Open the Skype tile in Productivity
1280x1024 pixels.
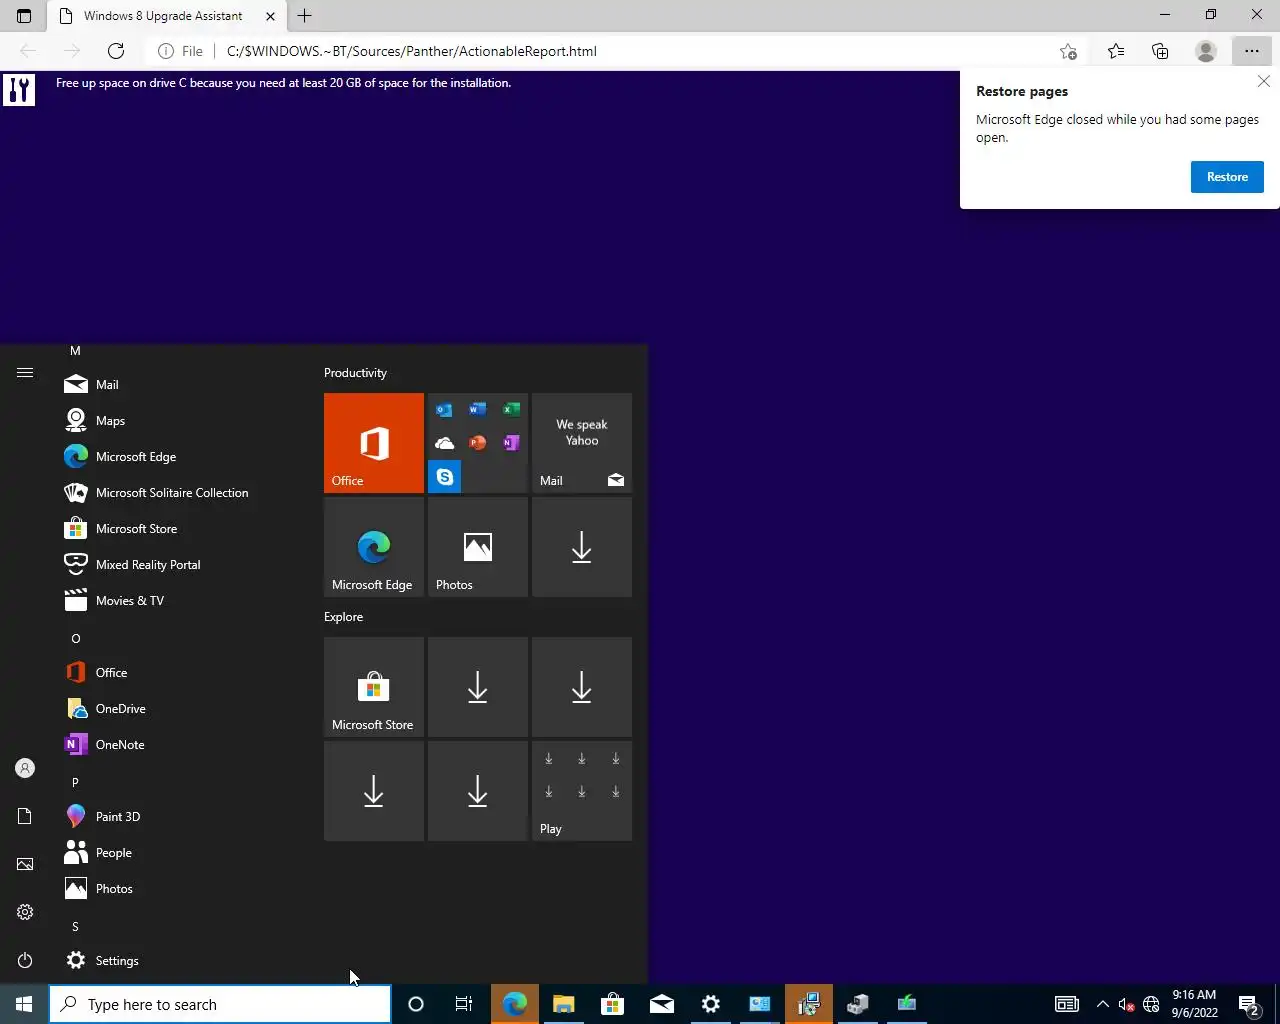pos(445,477)
